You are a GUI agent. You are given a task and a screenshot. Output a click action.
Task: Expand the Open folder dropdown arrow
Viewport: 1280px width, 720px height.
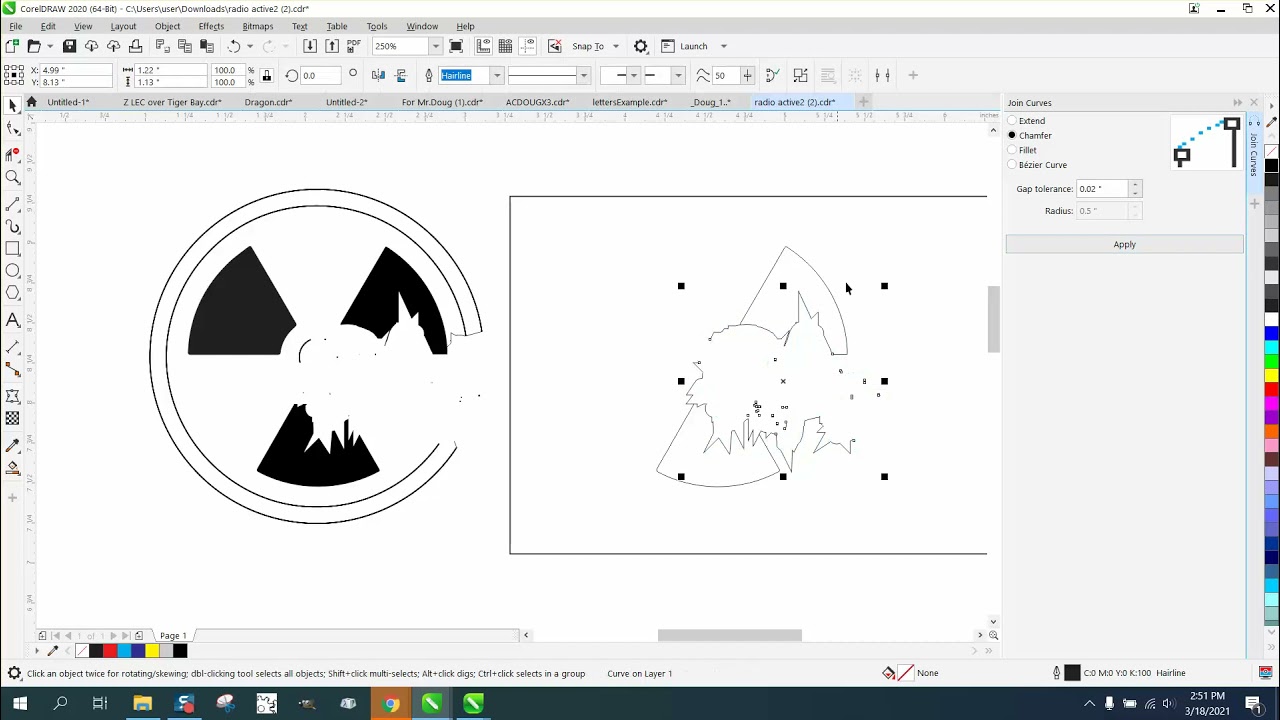click(x=50, y=46)
